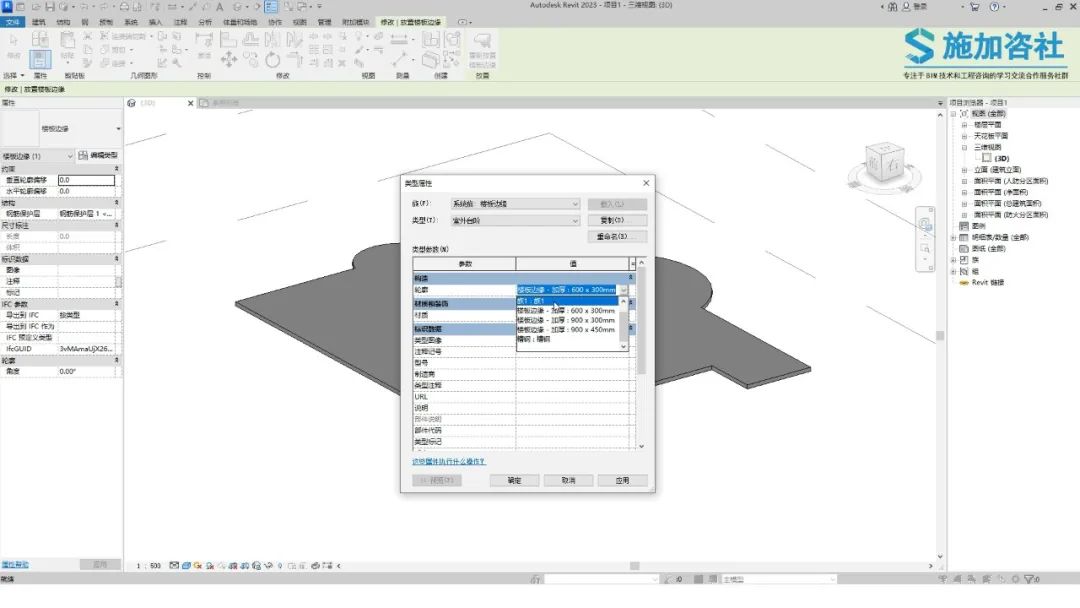Open the 这些属性执行什么操作? help link
1080x608 pixels.
click(x=448, y=461)
